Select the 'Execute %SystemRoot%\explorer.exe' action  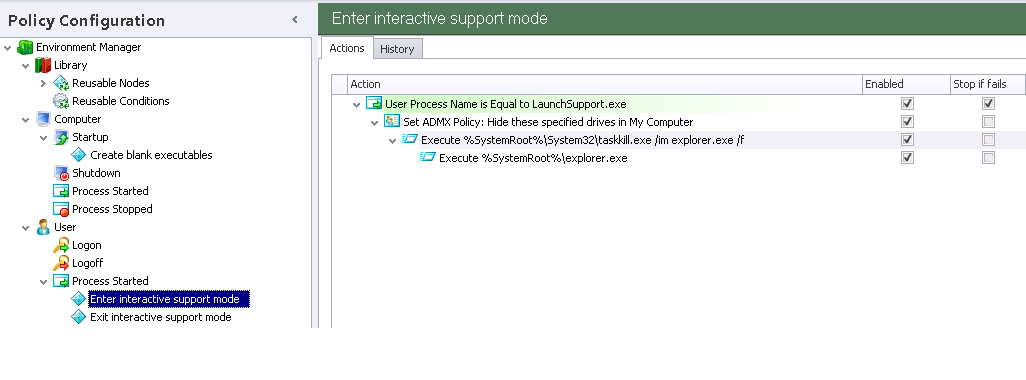coord(533,158)
